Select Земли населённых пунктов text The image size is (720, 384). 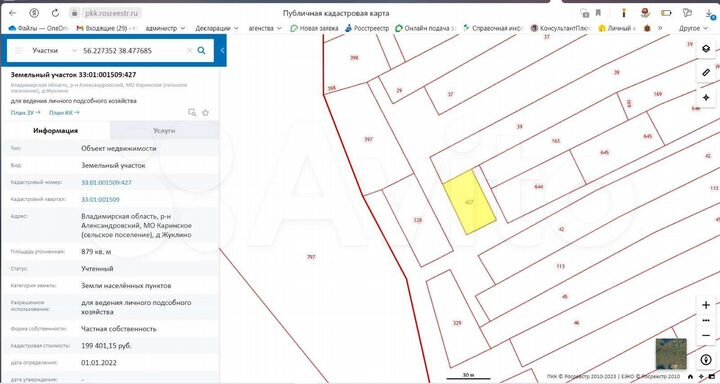[126, 286]
